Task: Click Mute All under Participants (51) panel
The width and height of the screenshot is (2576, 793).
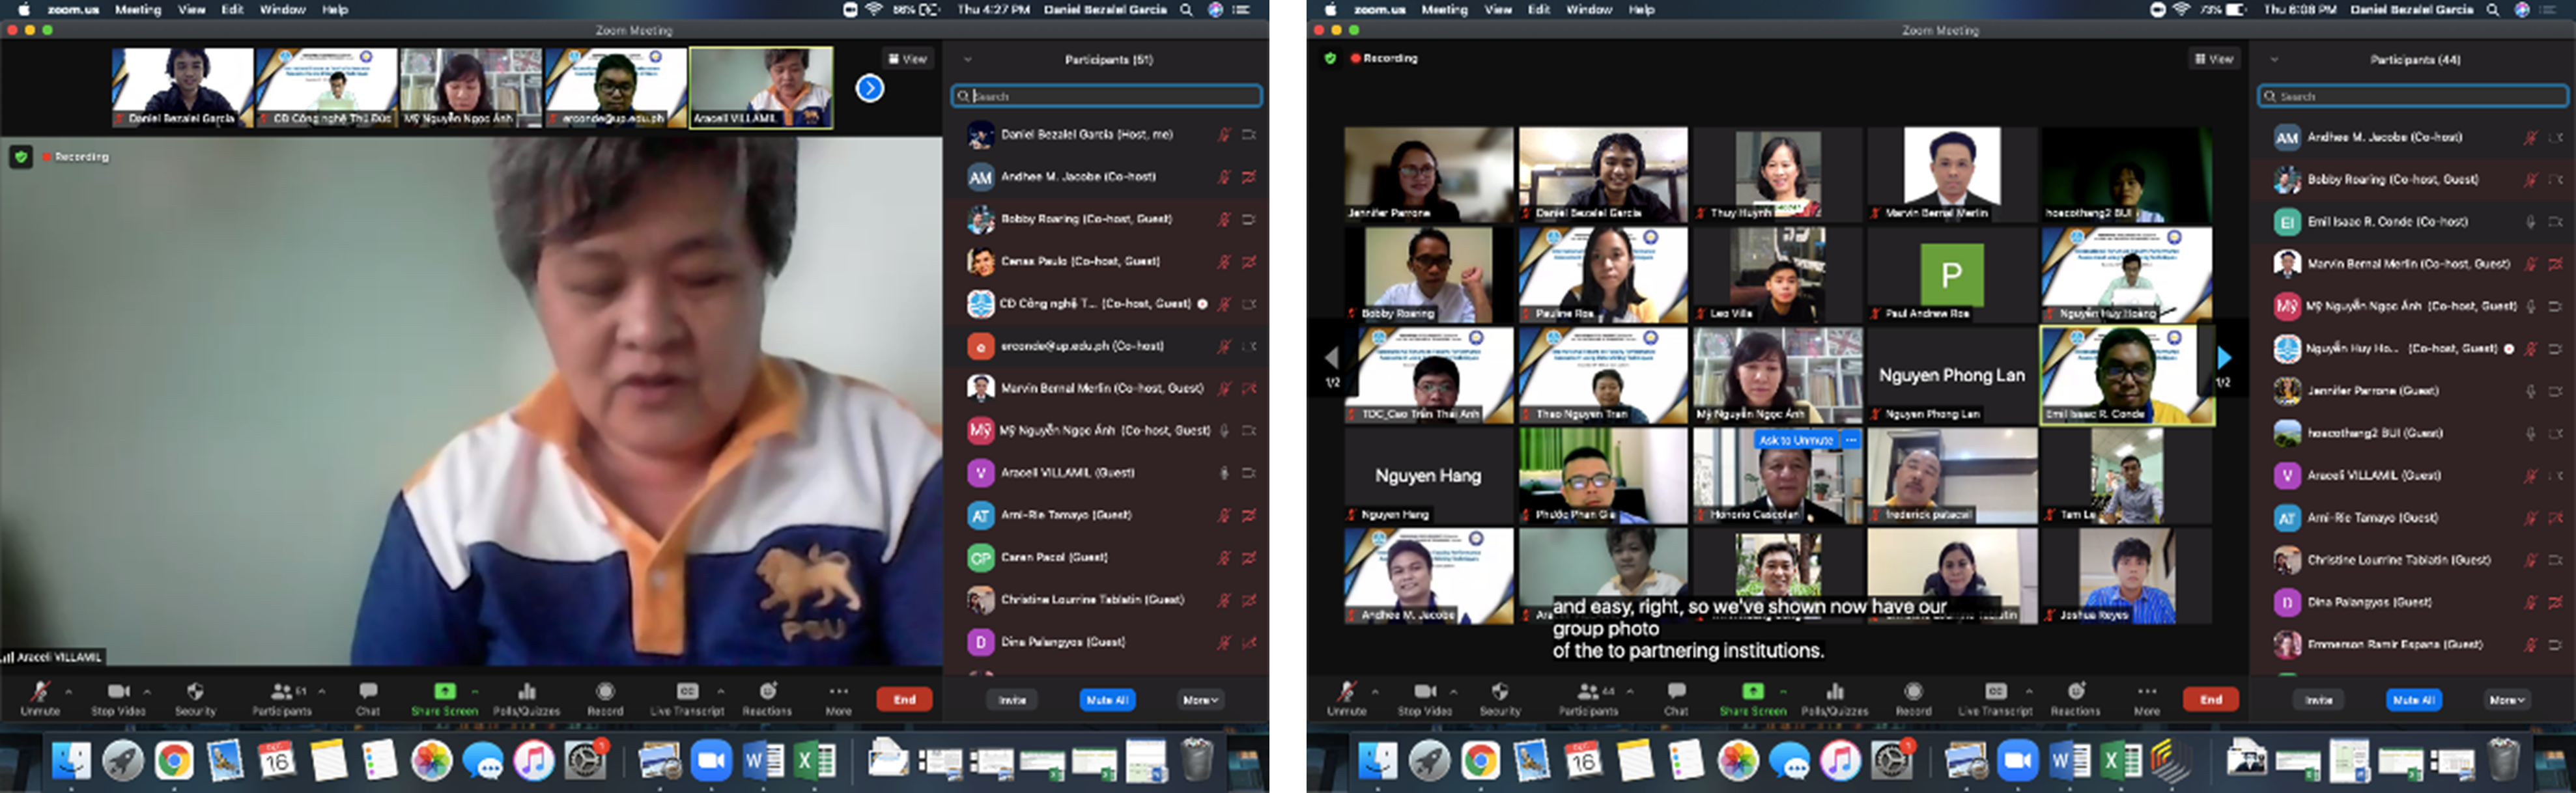Action: point(1107,700)
